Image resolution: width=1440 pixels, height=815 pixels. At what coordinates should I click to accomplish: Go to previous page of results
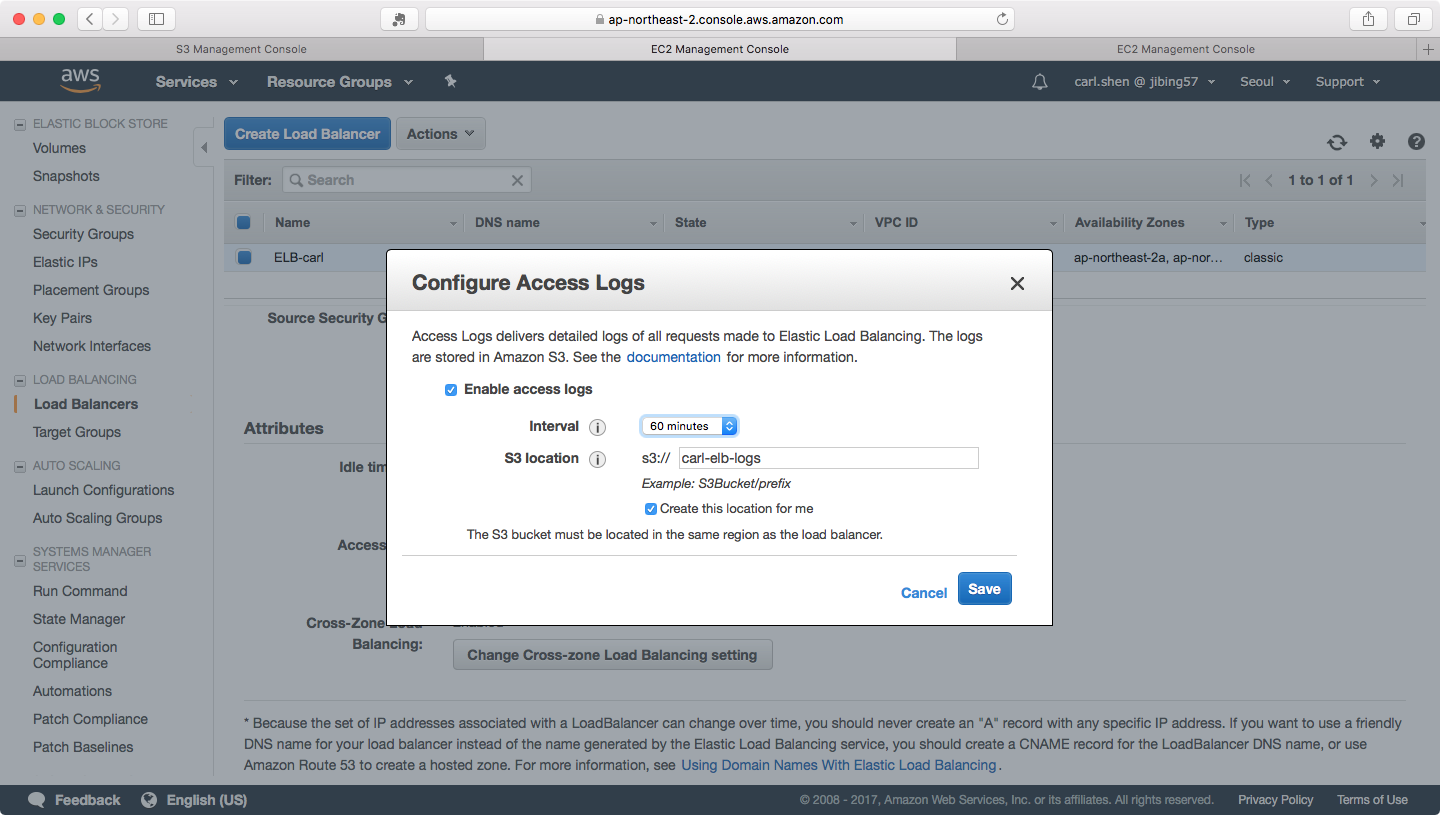1269,180
